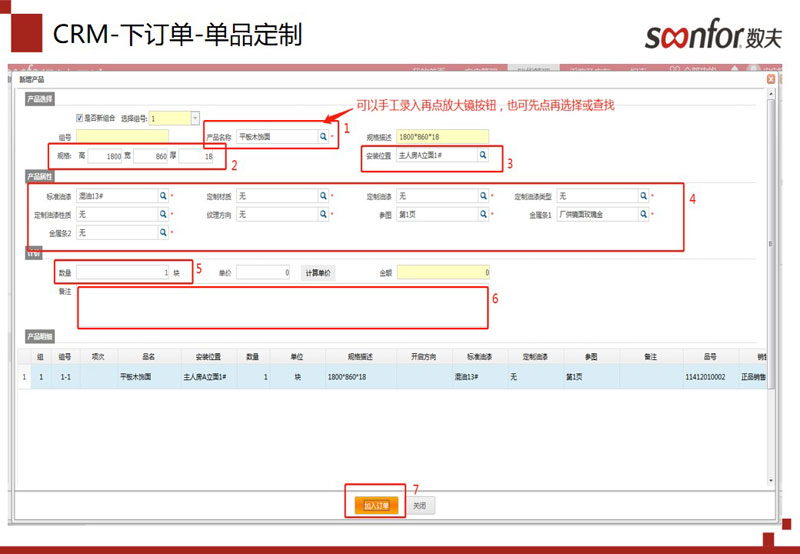
Task: Click magnifier icon for 定制材质
Action: pos(322,196)
